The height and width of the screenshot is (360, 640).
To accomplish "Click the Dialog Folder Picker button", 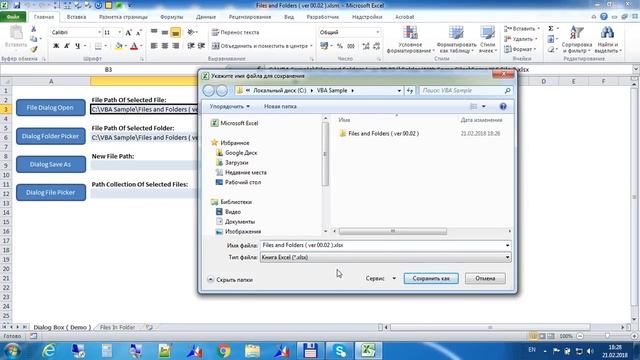I will point(51,136).
